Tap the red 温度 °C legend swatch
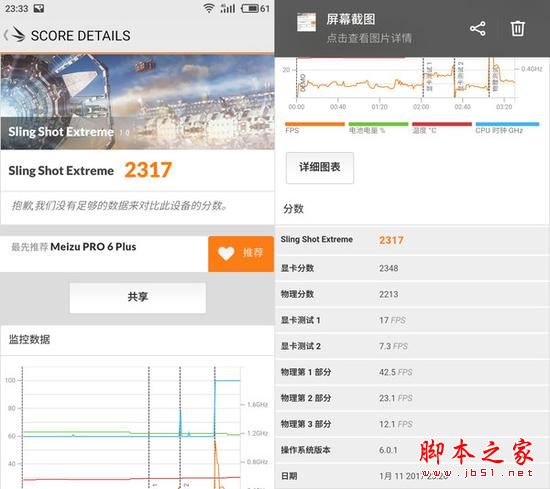 pyautogui.click(x=442, y=124)
